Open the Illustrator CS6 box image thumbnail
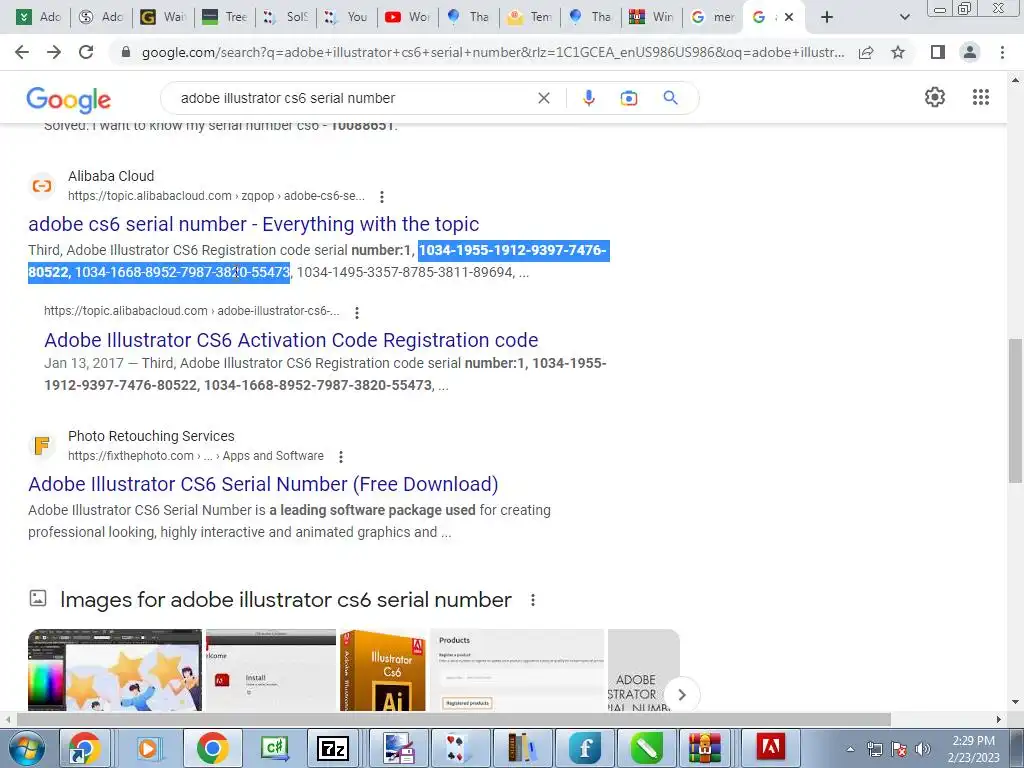Viewport: 1024px width, 768px height. click(383, 670)
